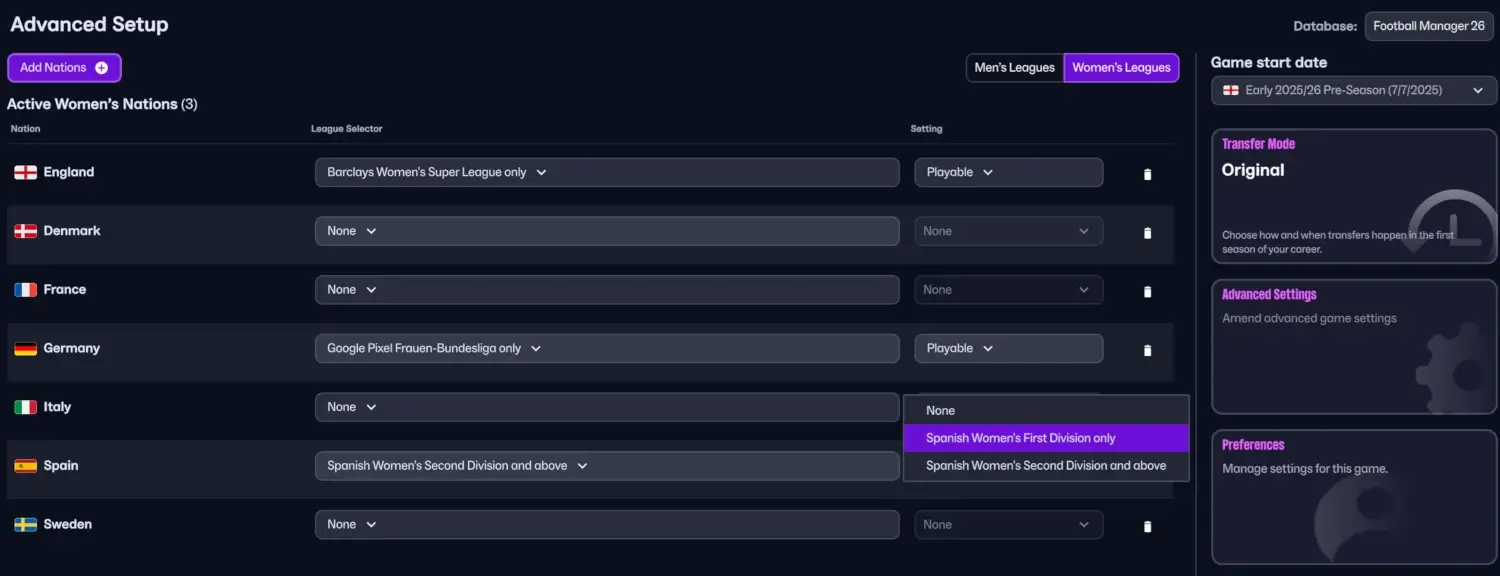The width and height of the screenshot is (1500, 576).
Task: Click the Setting column header
Action: [x=926, y=129]
